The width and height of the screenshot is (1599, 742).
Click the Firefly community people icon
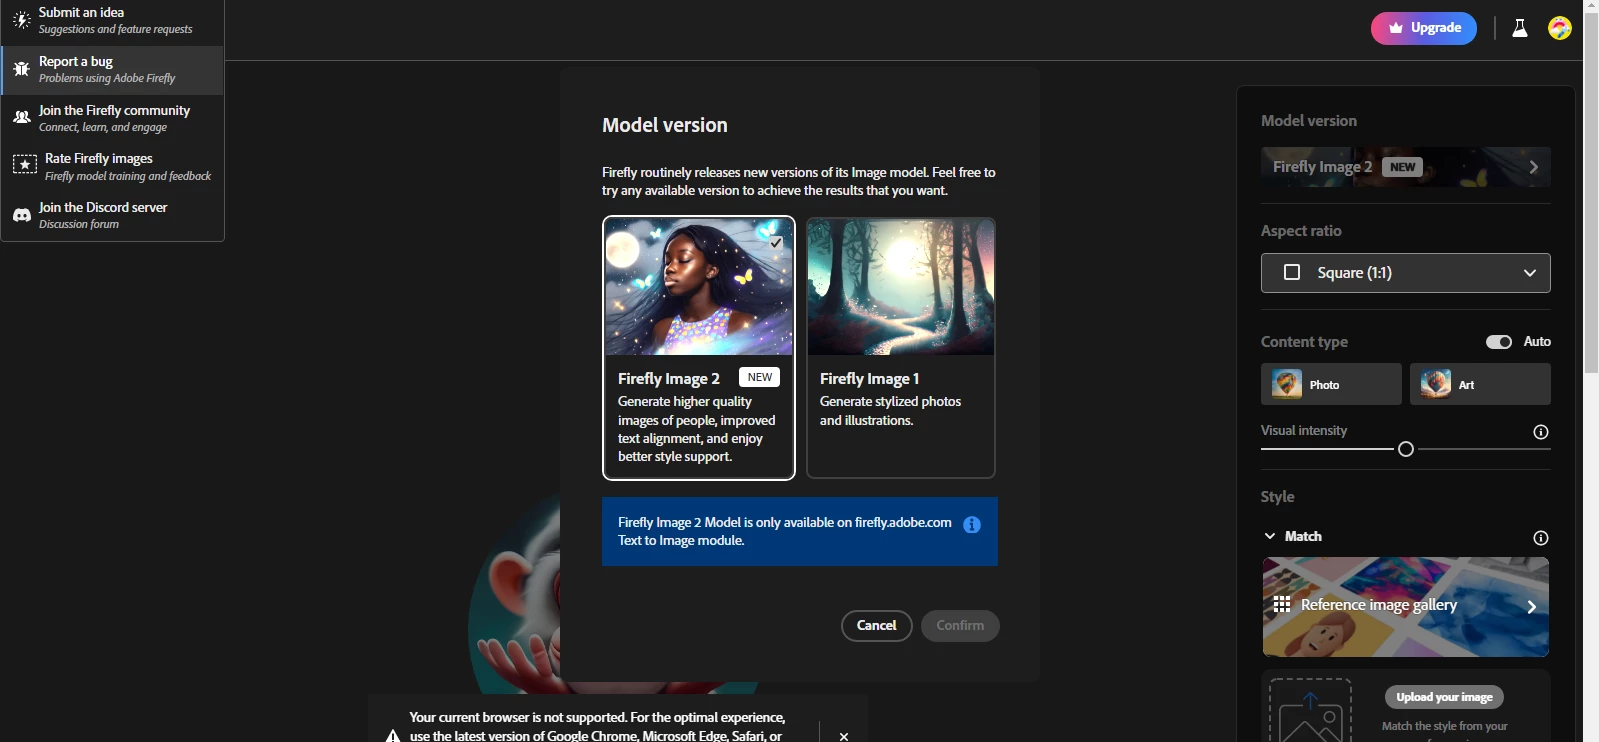pos(21,118)
